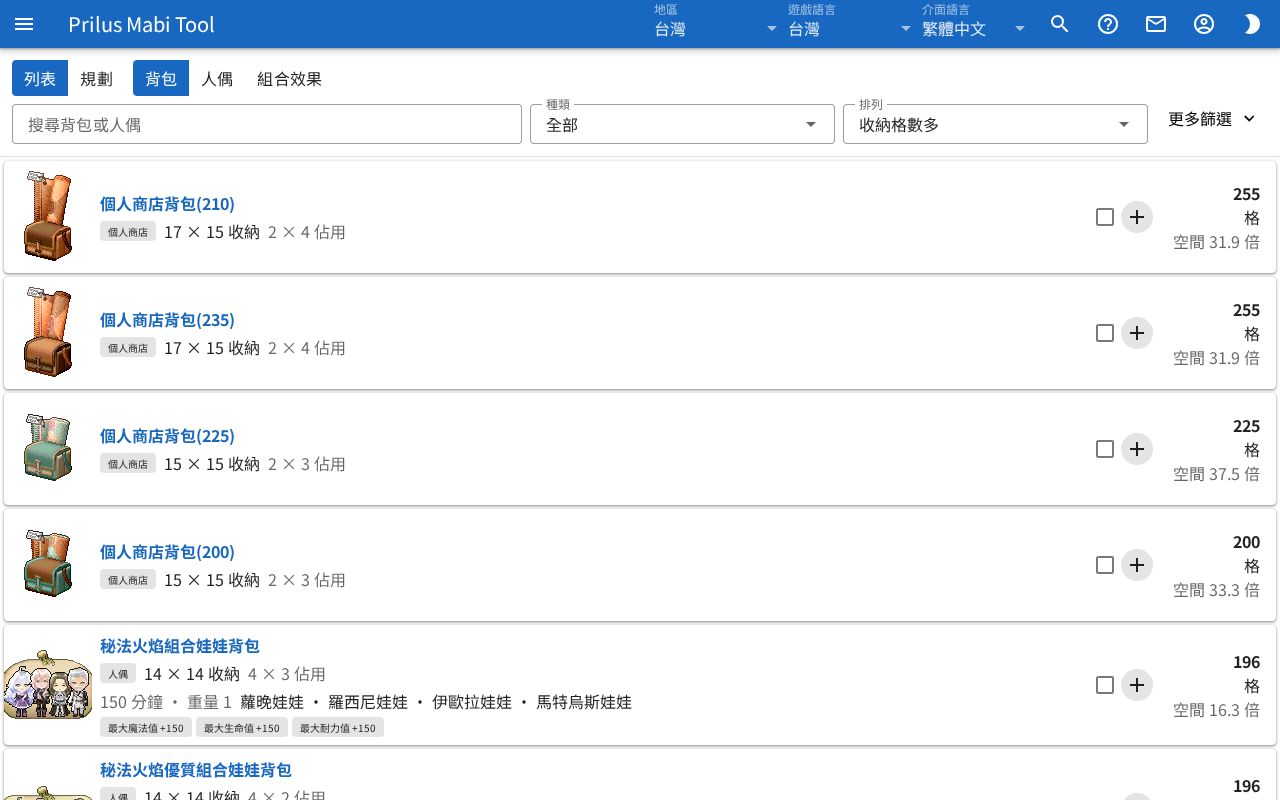Click the 個人商店背包(210) bag thumbnail
Screen dimensions: 1280x800
point(48,217)
